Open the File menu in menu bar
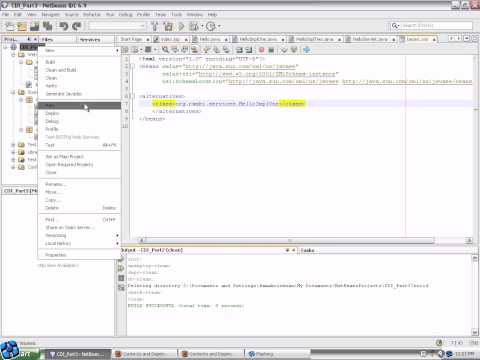The image size is (480, 360). (6, 14)
